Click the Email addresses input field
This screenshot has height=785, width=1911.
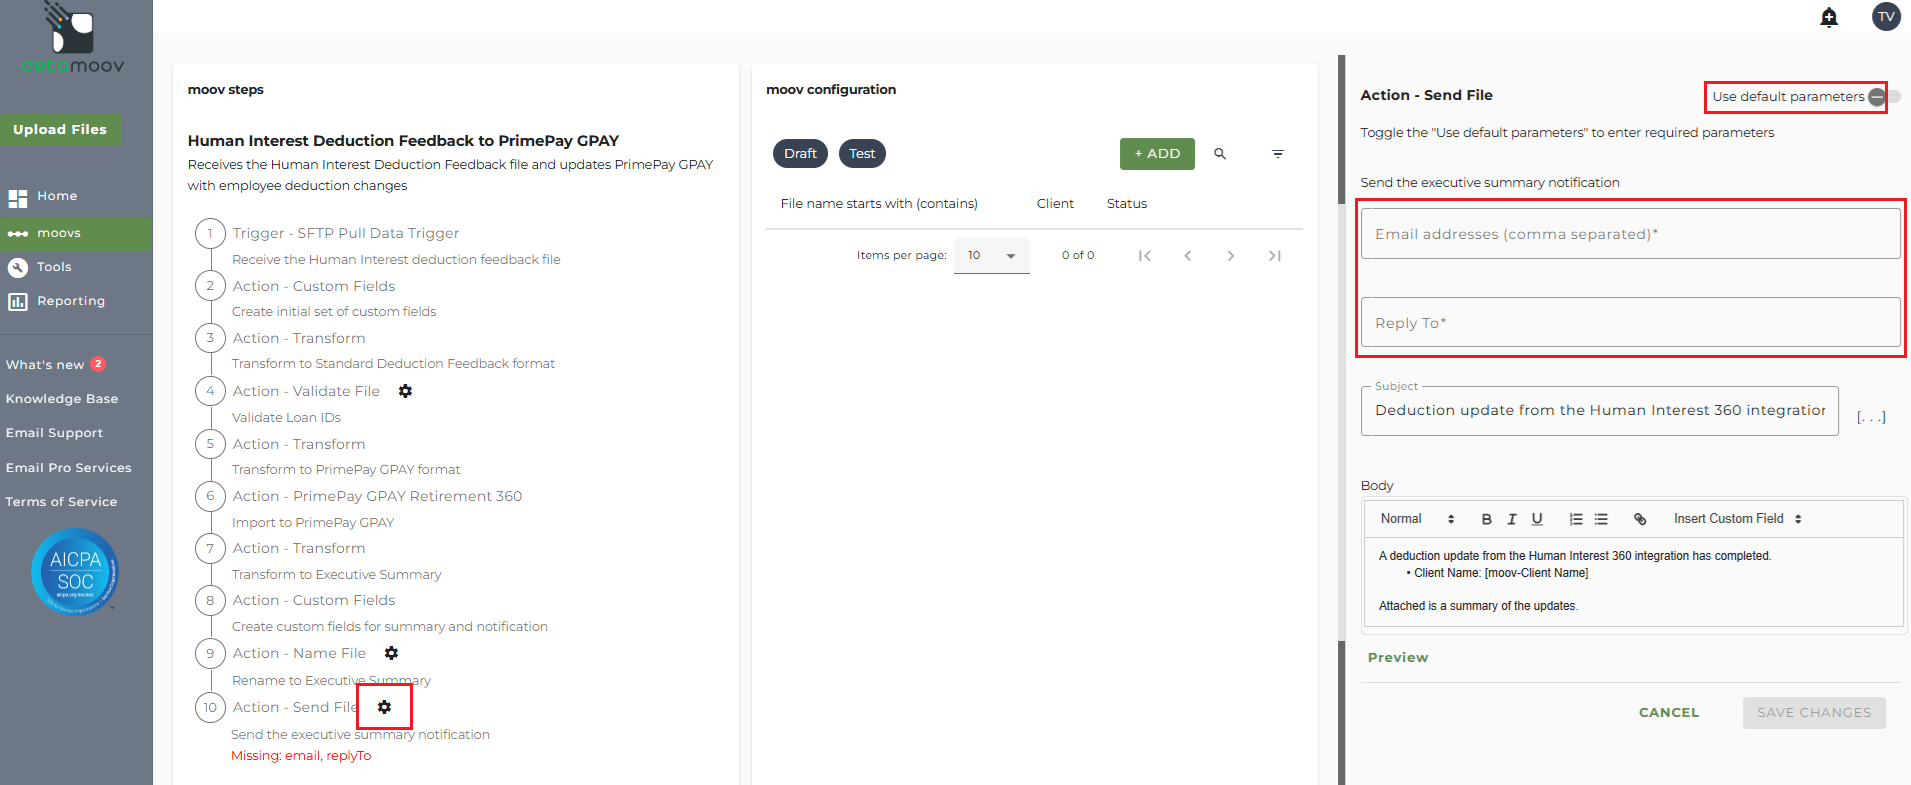pos(1630,234)
